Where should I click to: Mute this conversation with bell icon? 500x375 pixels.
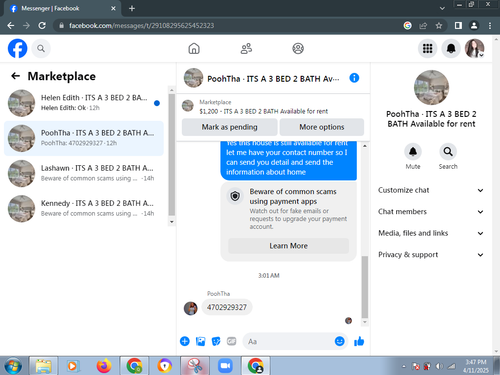(413, 152)
